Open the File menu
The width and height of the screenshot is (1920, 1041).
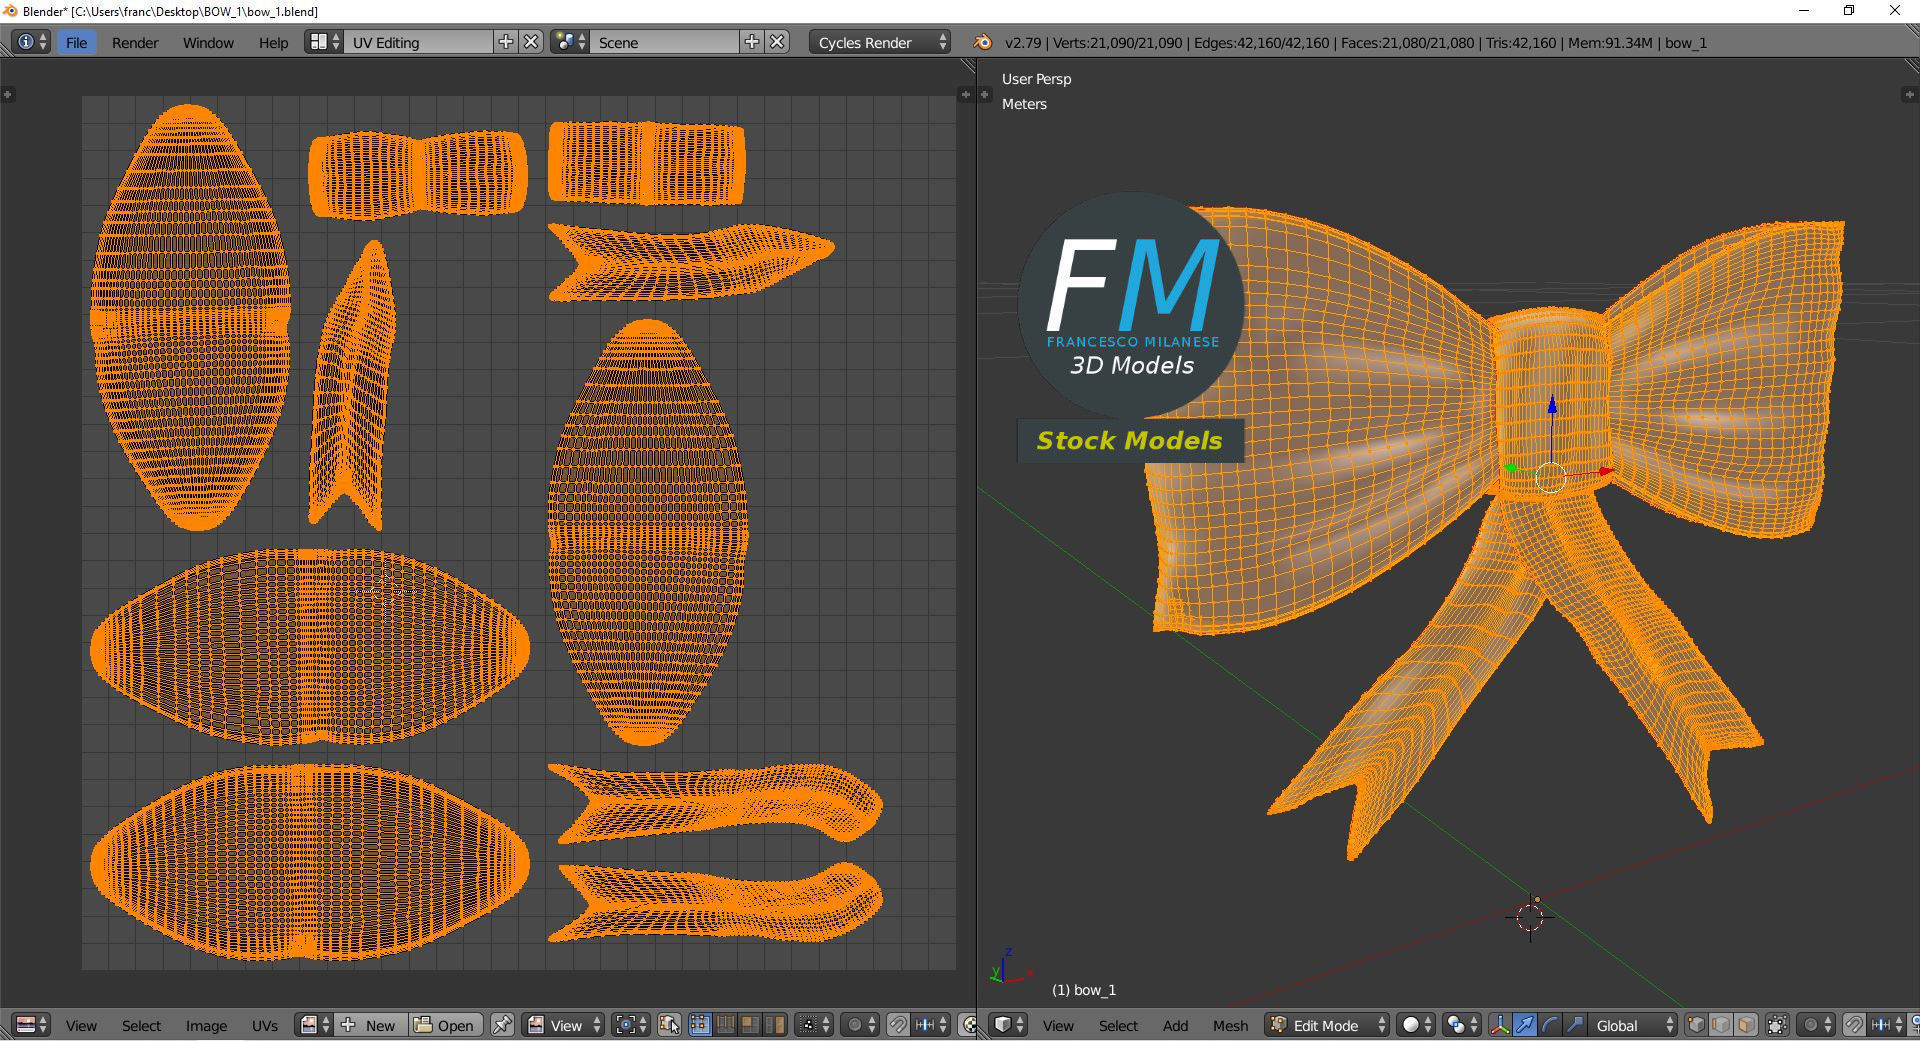pyautogui.click(x=76, y=42)
